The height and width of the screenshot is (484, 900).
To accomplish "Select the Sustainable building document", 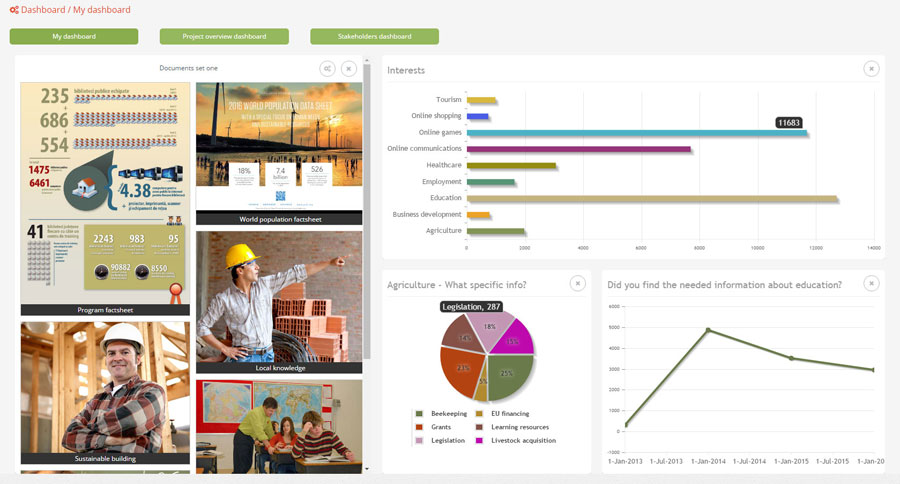I will pos(105,388).
